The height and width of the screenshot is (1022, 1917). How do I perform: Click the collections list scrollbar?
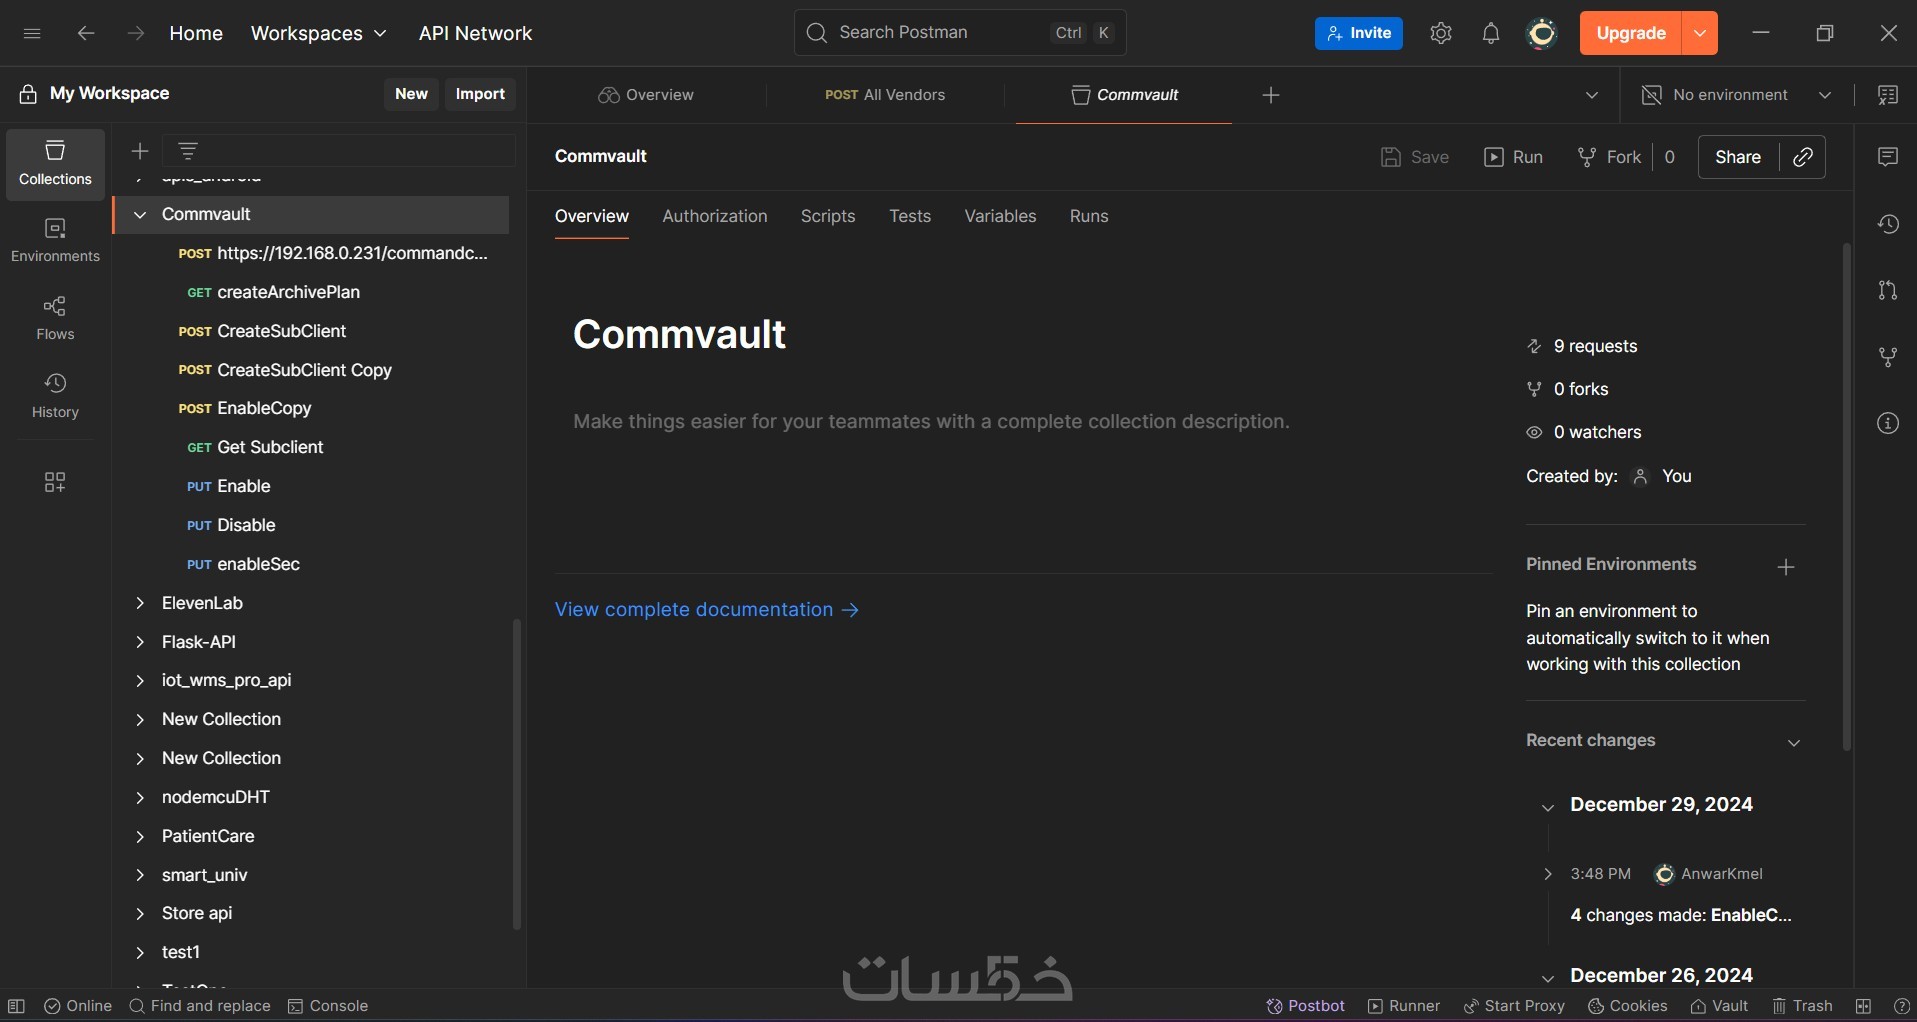517,775
